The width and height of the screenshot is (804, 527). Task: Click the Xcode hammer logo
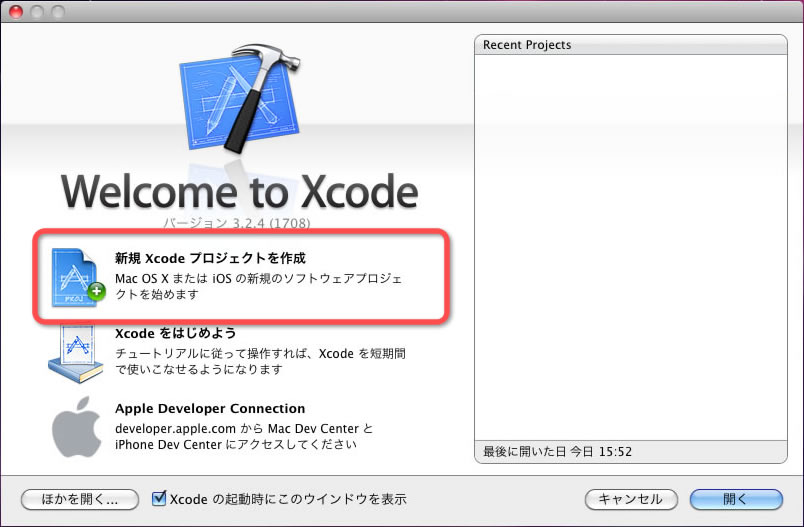click(x=239, y=98)
